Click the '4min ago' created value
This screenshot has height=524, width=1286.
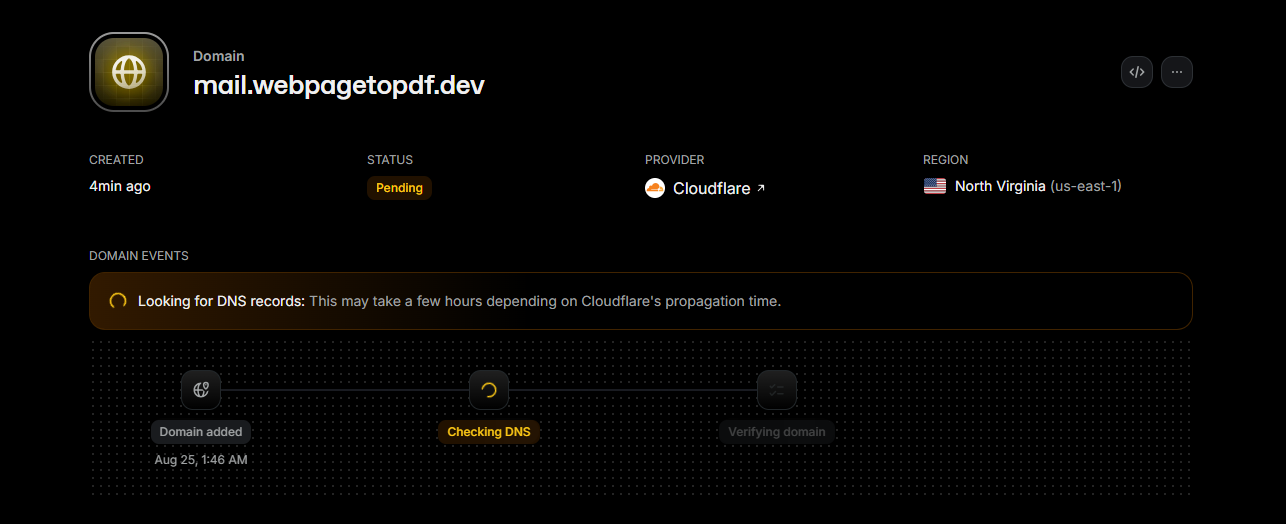pos(120,186)
